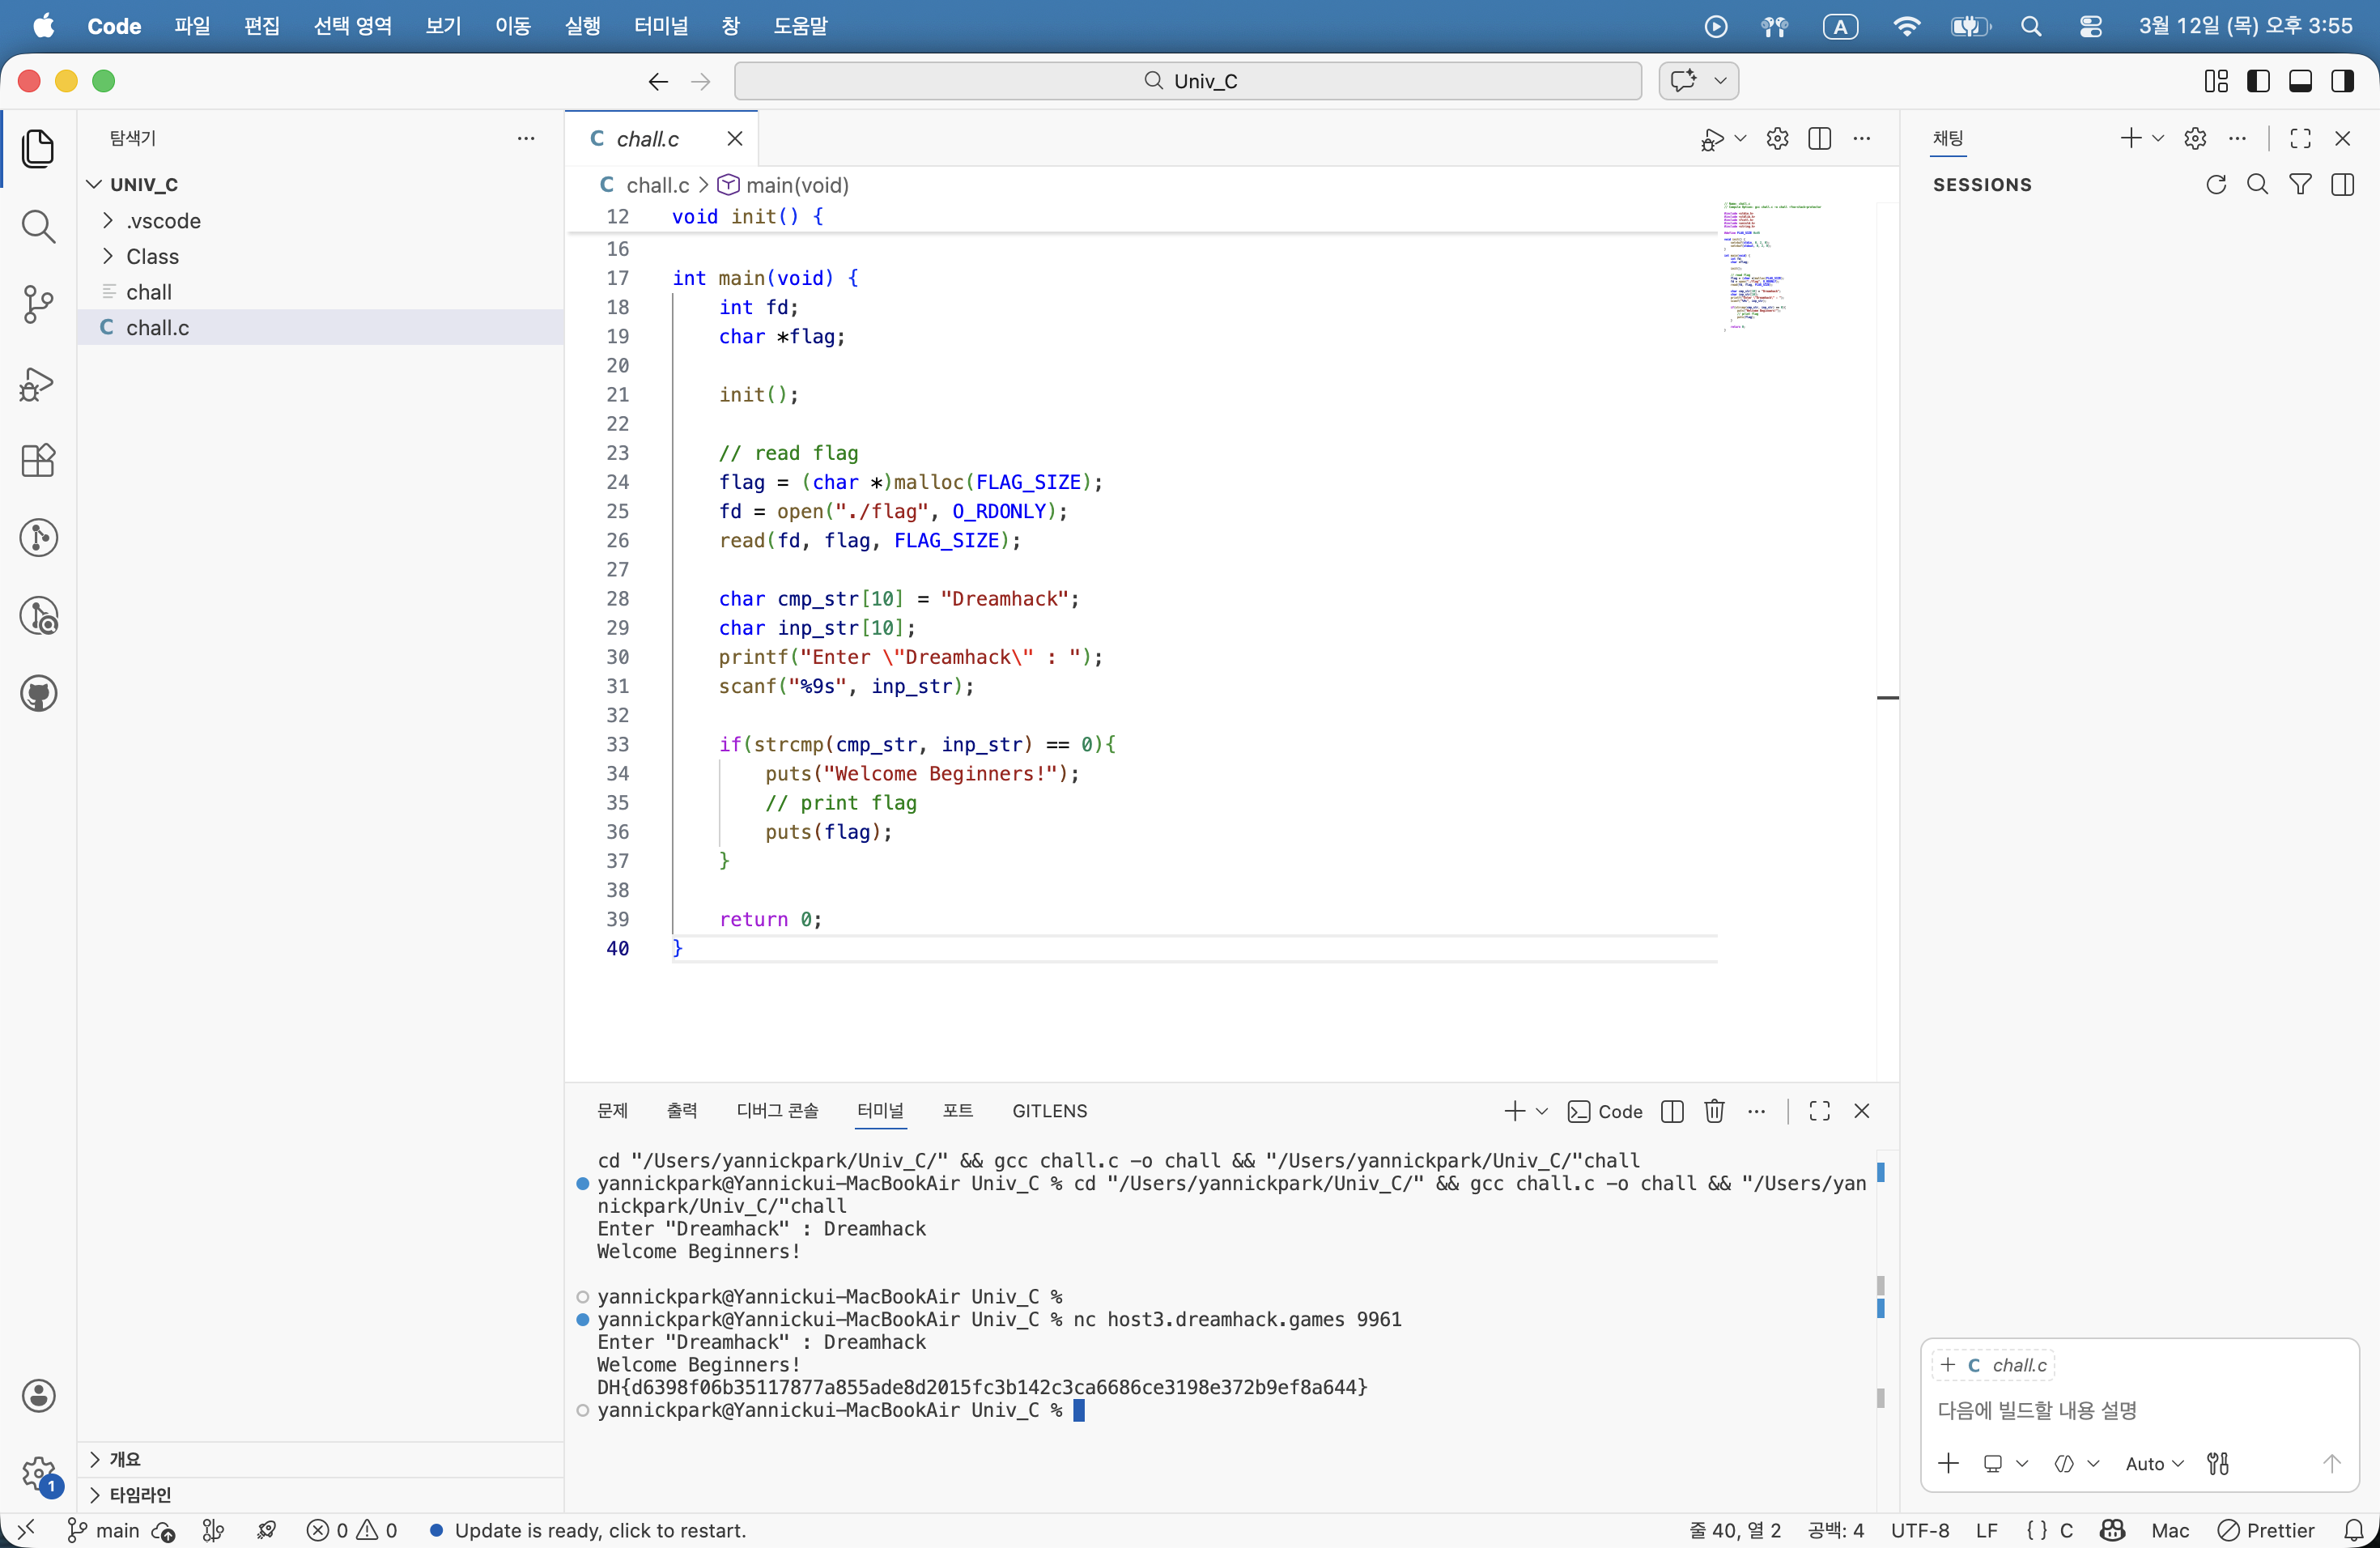Viewport: 2380px width, 1548px height.
Task: Open the GitHub sidebar icon
Action: 38,694
